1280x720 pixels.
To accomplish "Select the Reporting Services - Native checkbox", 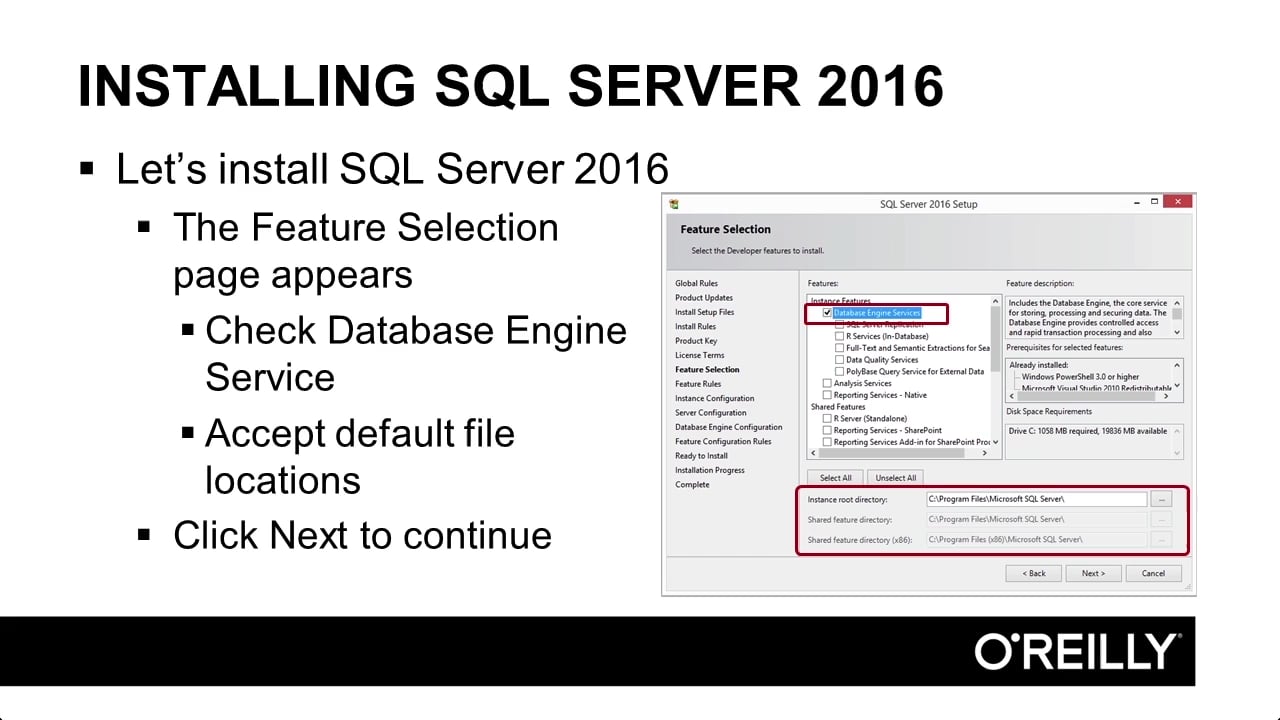I will point(827,395).
